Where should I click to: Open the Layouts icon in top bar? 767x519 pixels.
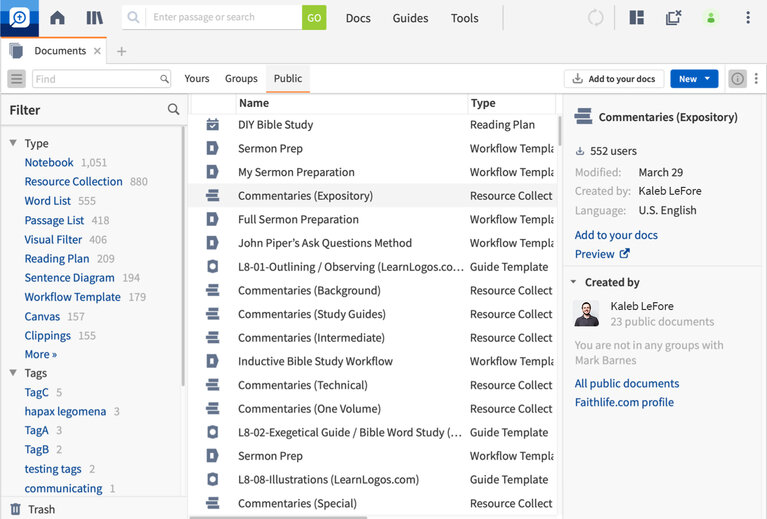637,18
